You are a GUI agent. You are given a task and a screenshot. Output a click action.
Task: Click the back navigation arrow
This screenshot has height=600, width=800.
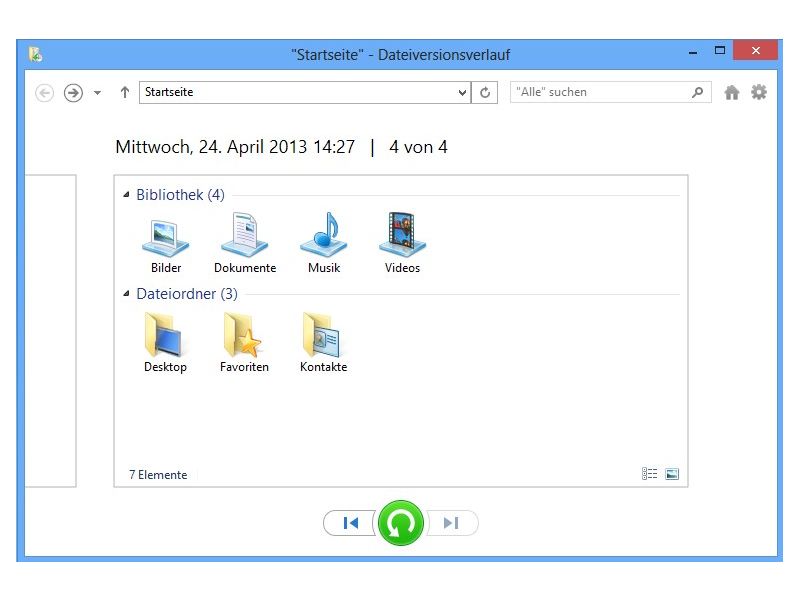[x=45, y=93]
